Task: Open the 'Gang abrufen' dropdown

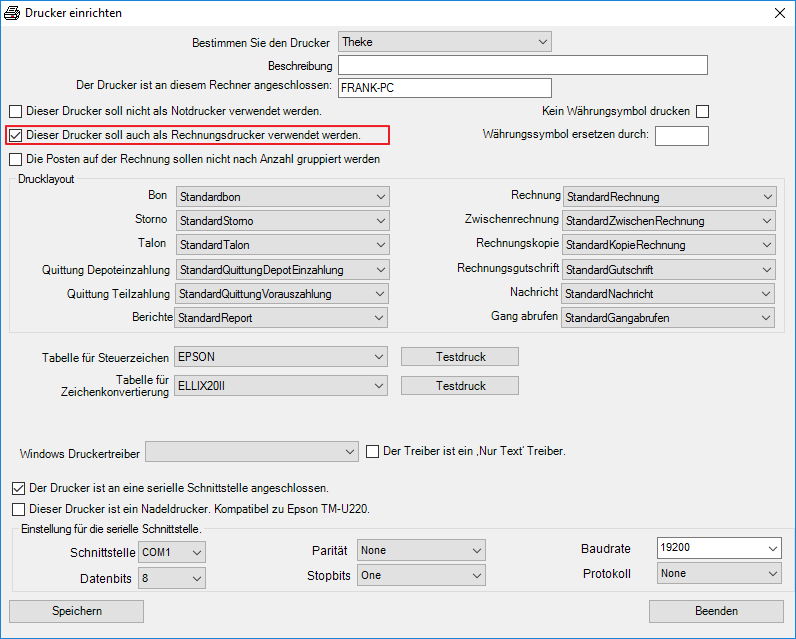Action: (668, 318)
